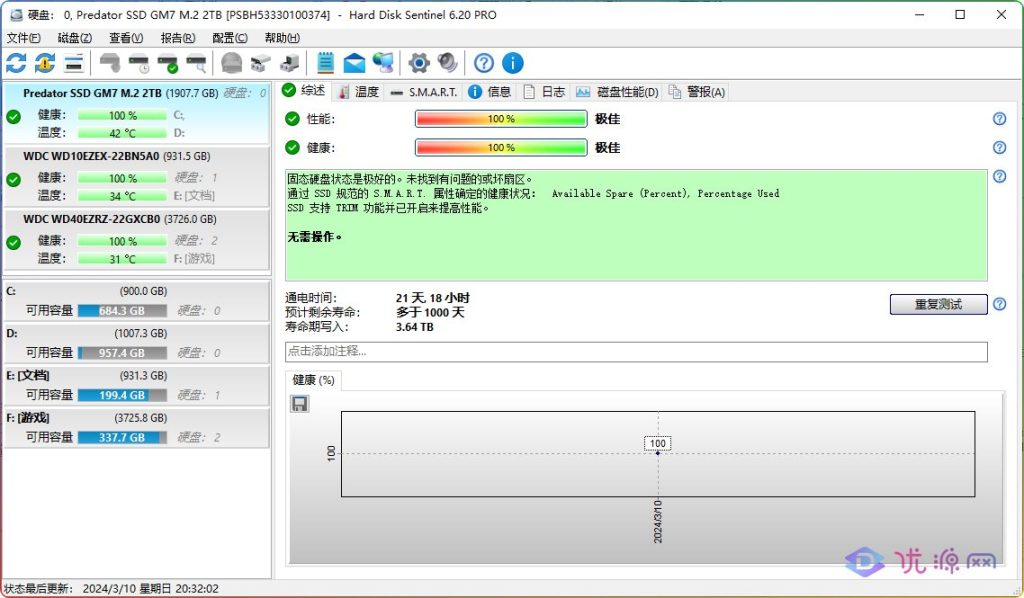Click the 健康 100% bar in overview panel
1024x598 pixels.
(501, 148)
